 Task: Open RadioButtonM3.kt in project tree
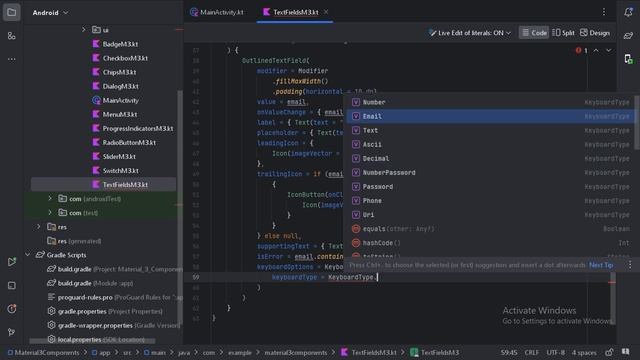click(x=124, y=142)
